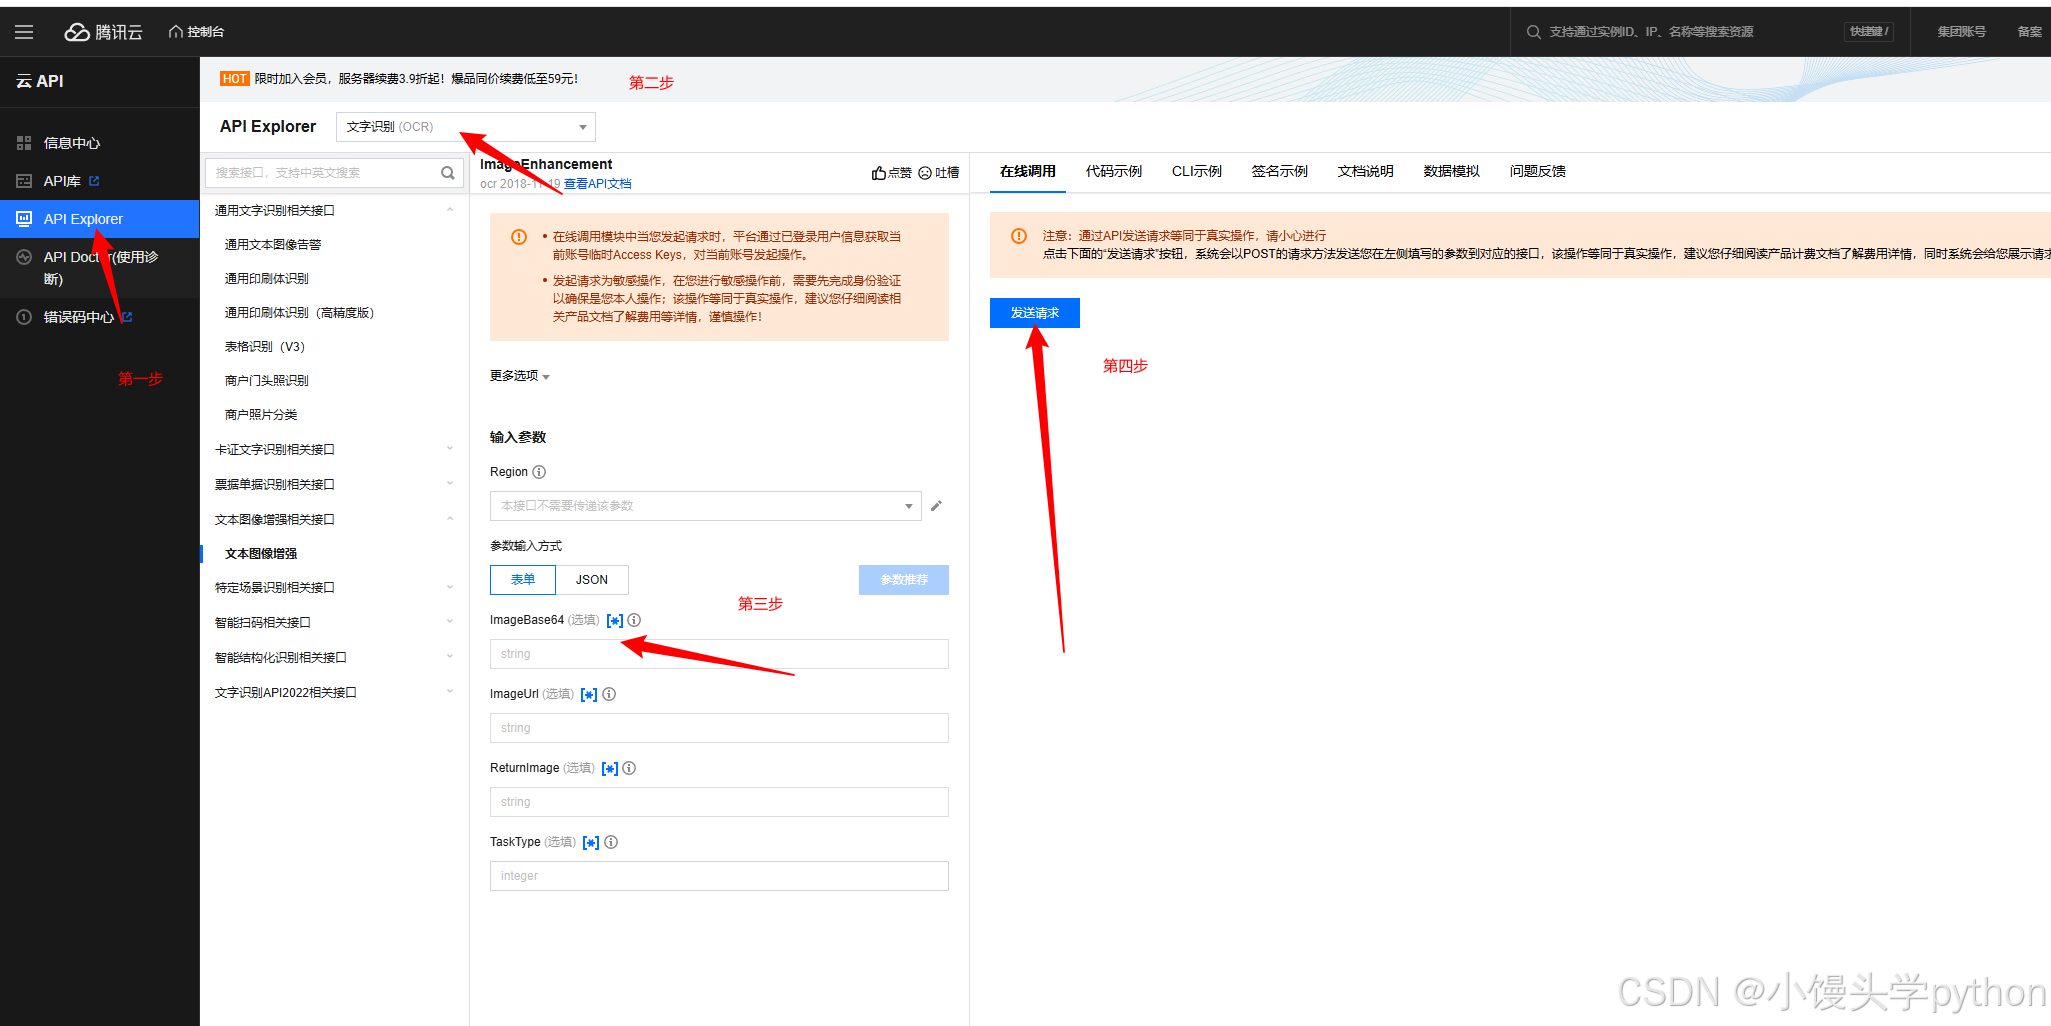Click the 发送请求 button
Viewport: 2051px width, 1026px height.
point(1035,313)
